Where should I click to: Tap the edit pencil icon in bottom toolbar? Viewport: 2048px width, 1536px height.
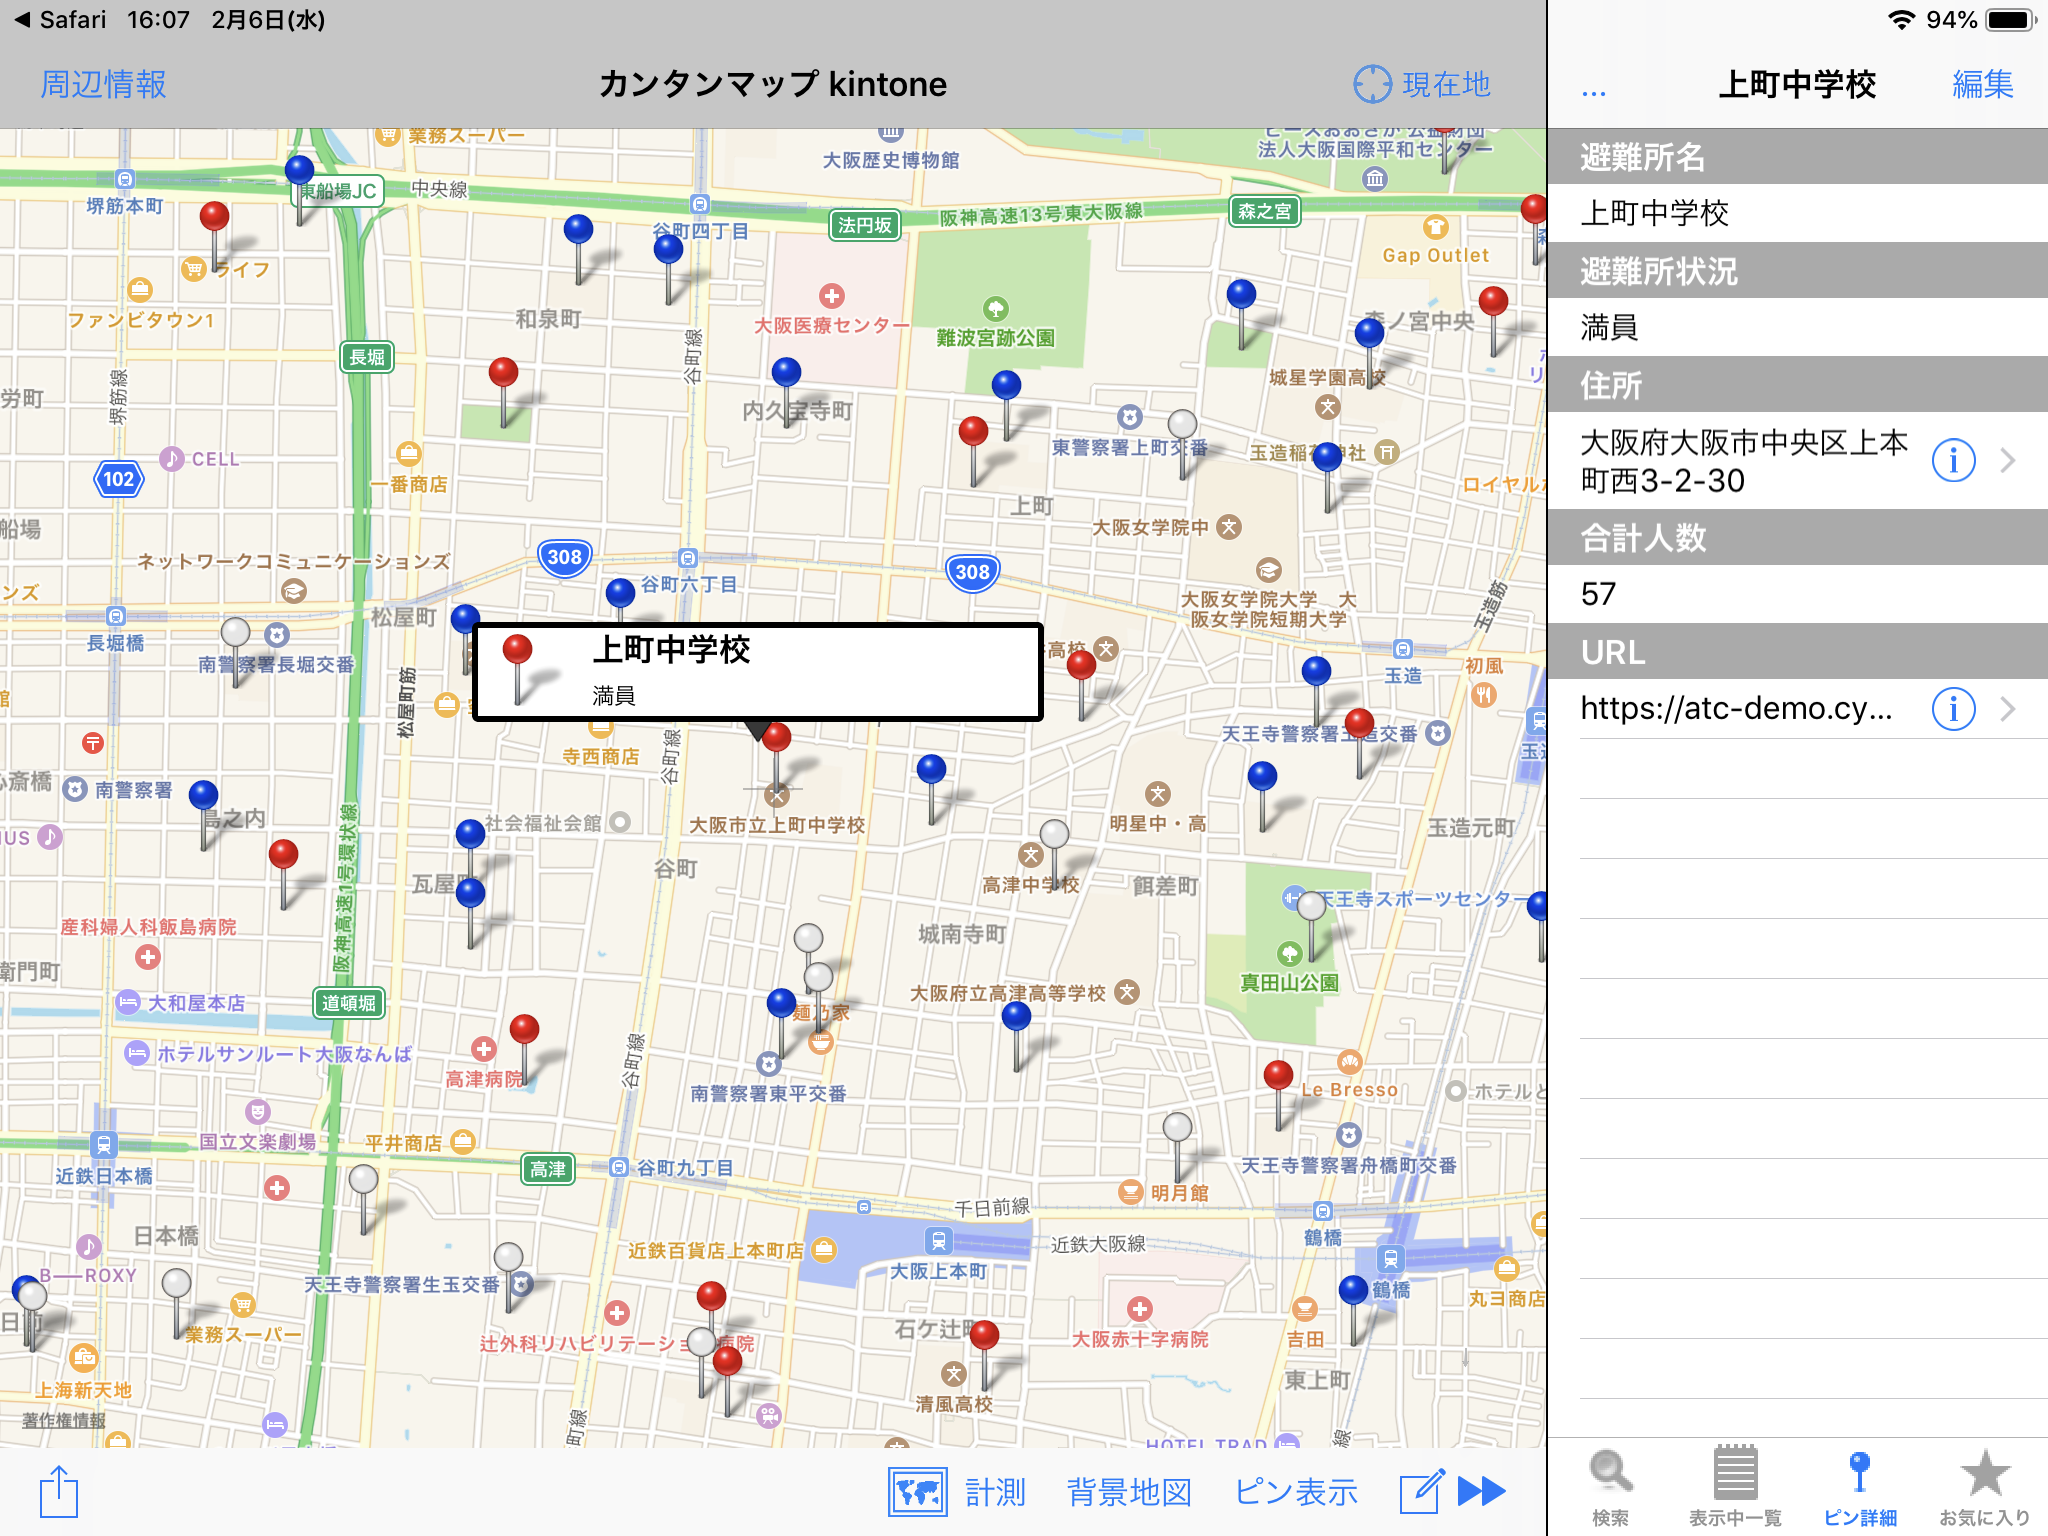(1422, 1491)
